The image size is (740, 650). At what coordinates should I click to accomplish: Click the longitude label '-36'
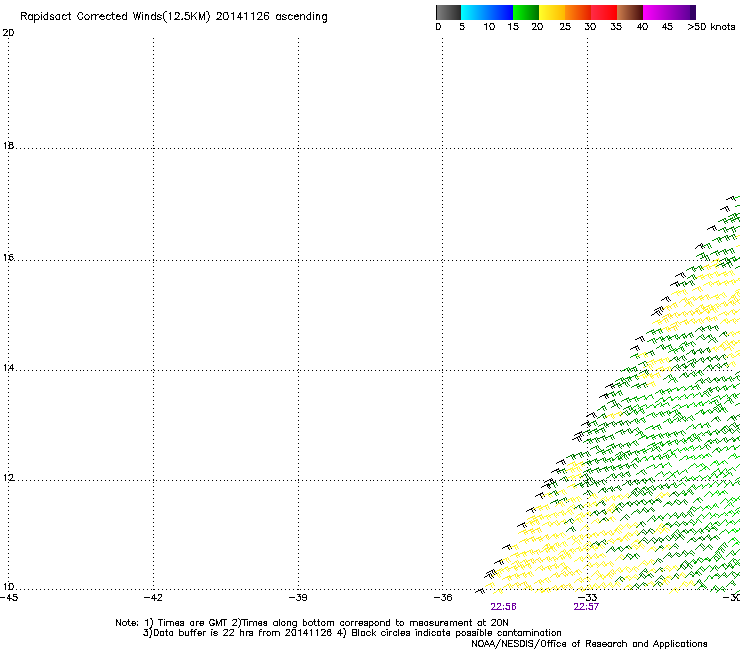pos(443,598)
